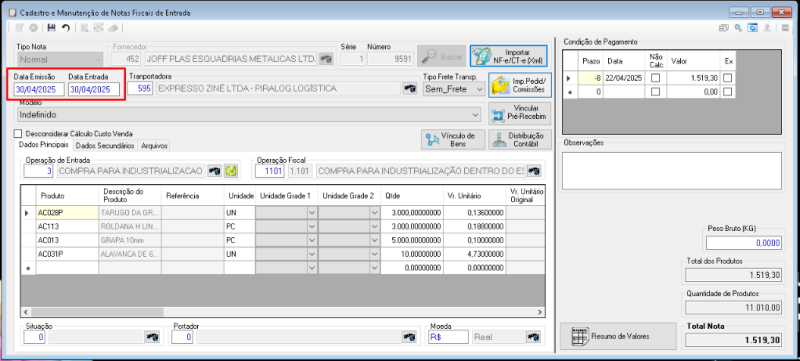The height and width of the screenshot is (361, 800).
Task: Click the Buscar search button
Action: 442,57
